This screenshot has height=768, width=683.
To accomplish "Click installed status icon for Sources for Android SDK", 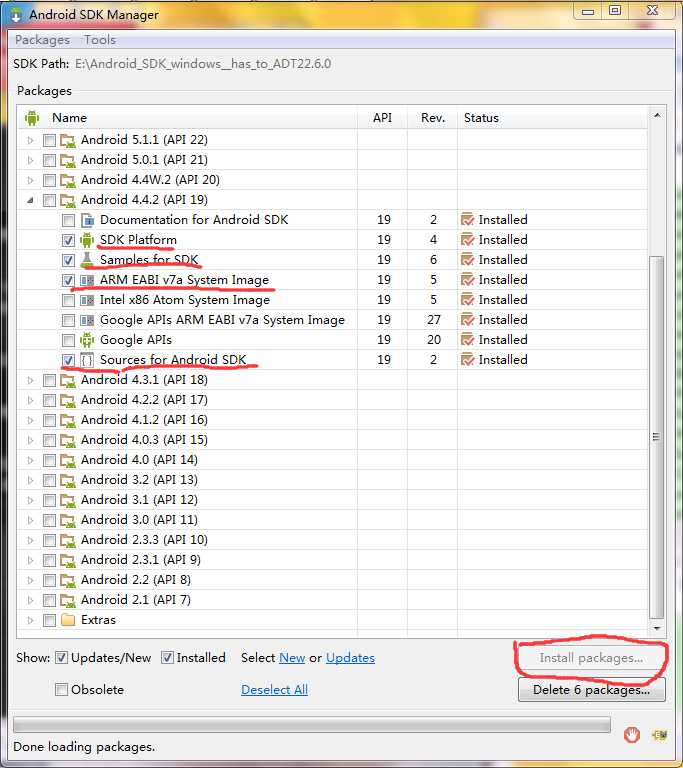I will pyautogui.click(x=467, y=360).
